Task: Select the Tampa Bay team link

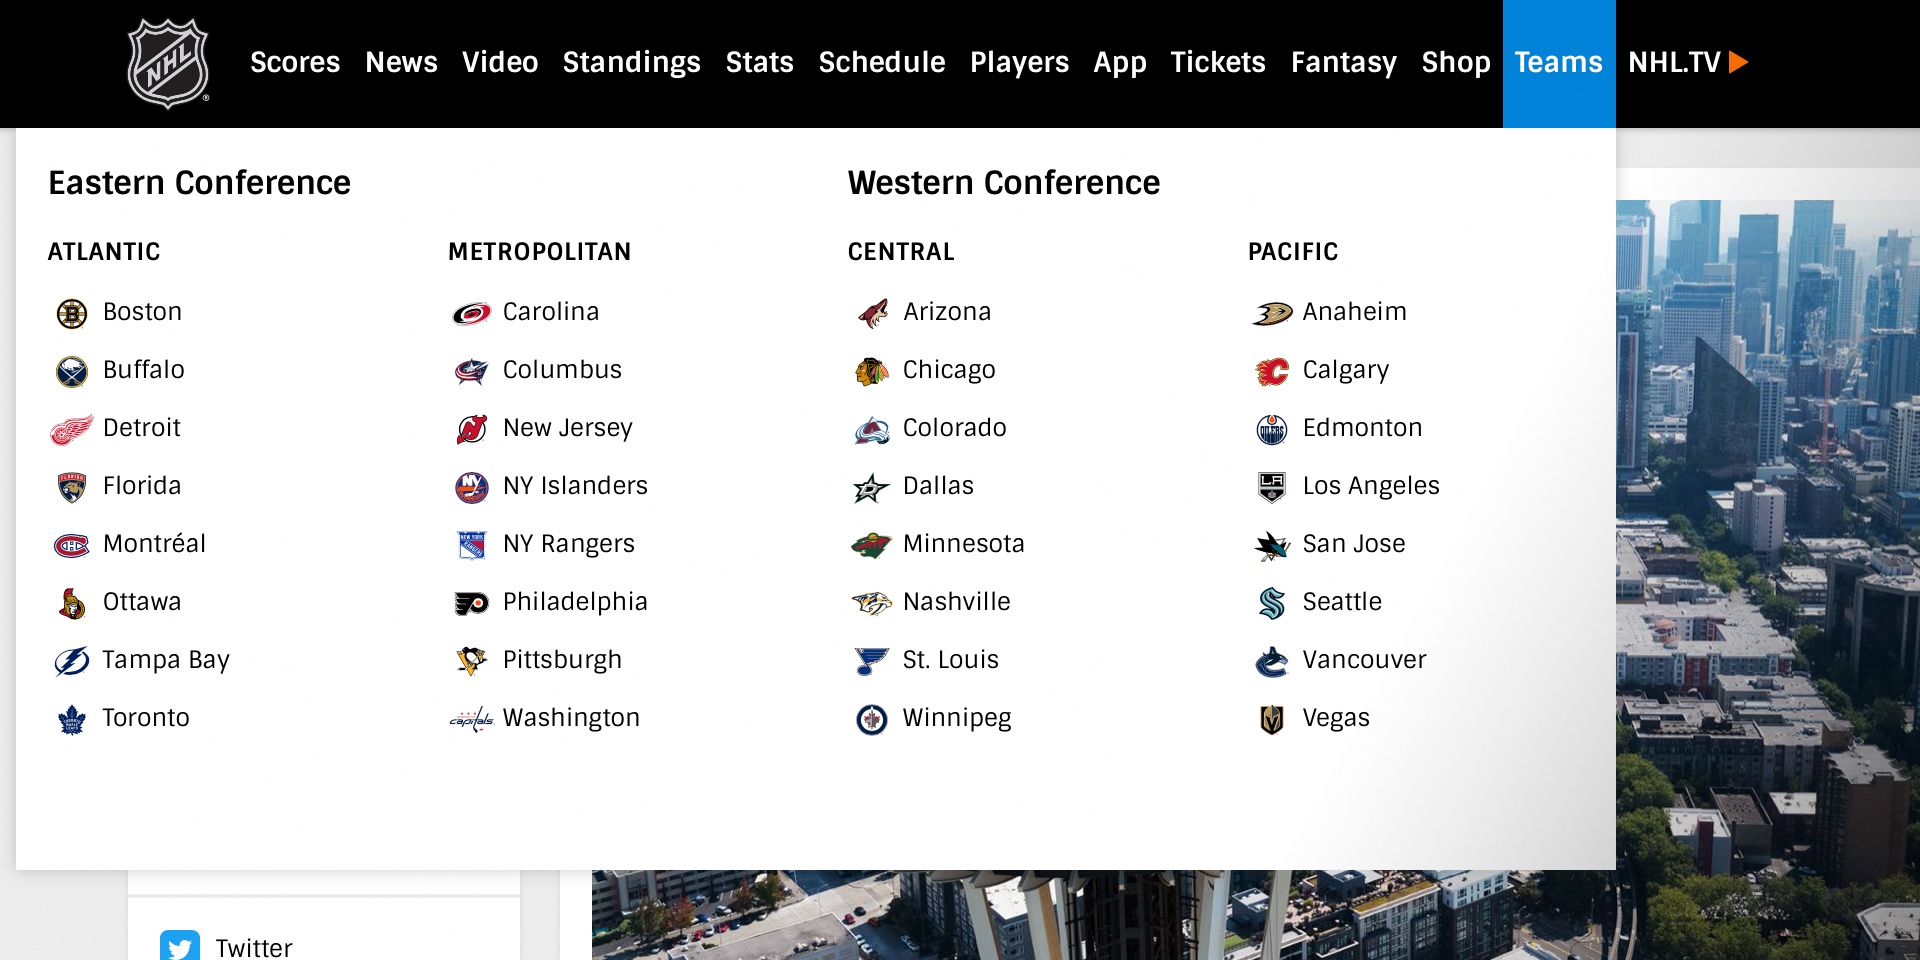Action: pyautogui.click(x=141, y=660)
